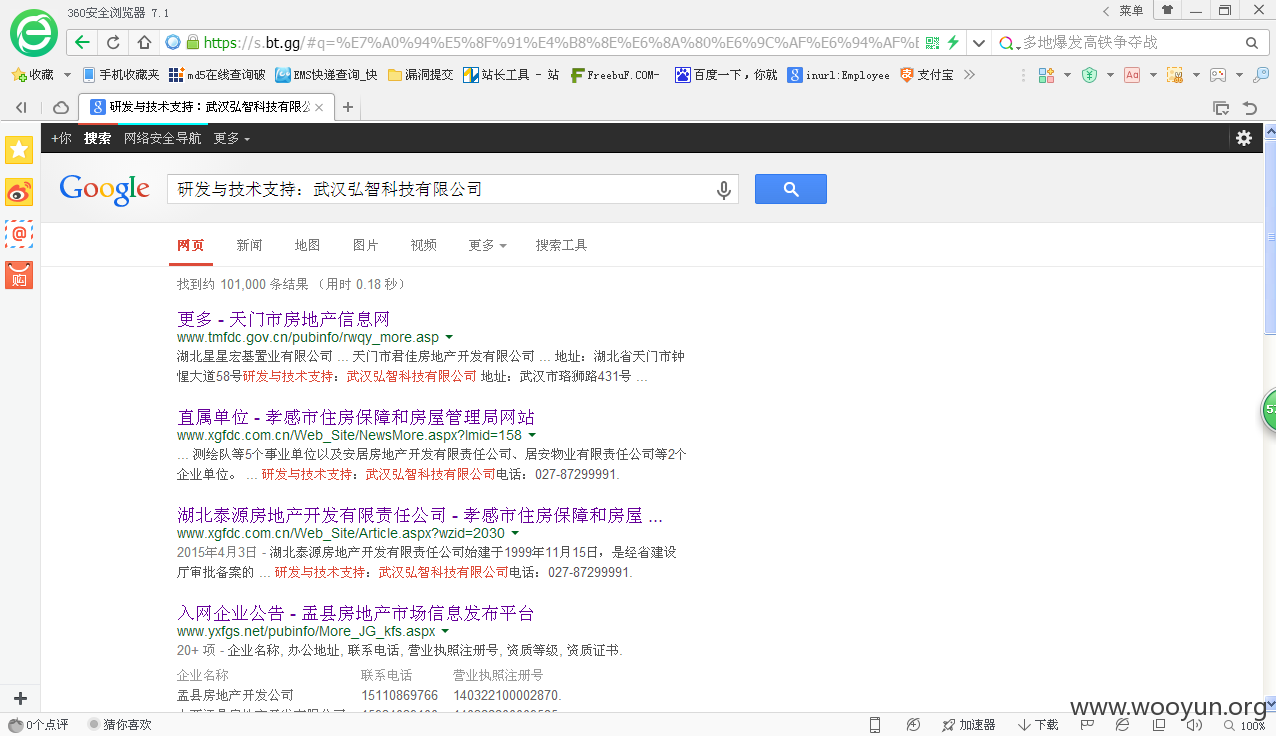Click the cloud icon left of the tab

60,107
